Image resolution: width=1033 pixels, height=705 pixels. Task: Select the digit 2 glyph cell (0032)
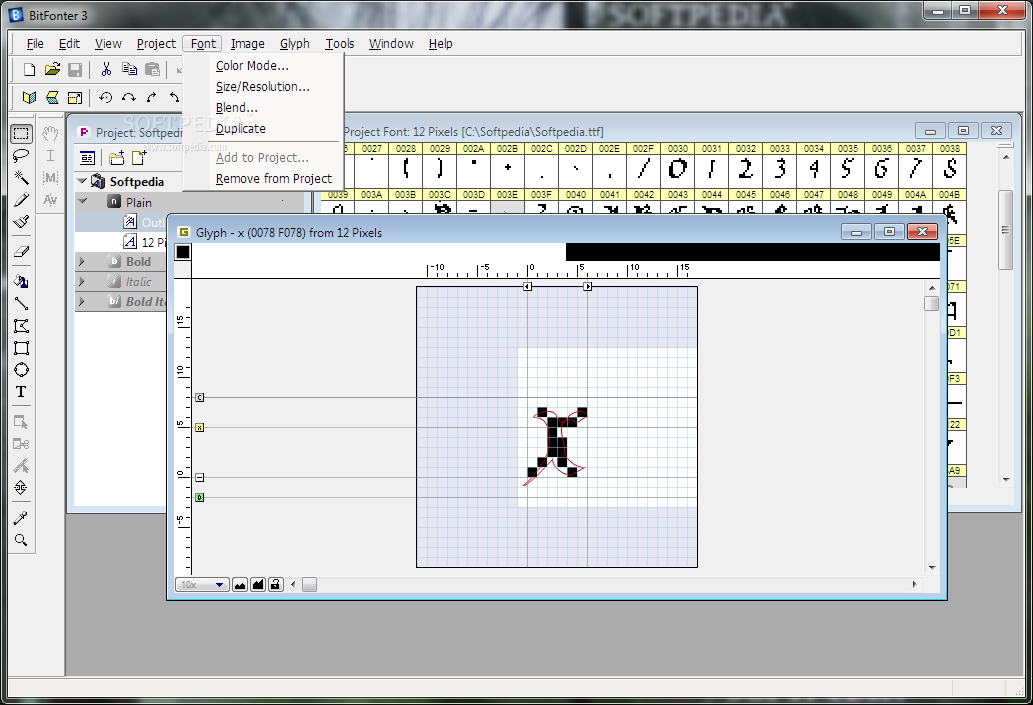pyautogui.click(x=746, y=166)
